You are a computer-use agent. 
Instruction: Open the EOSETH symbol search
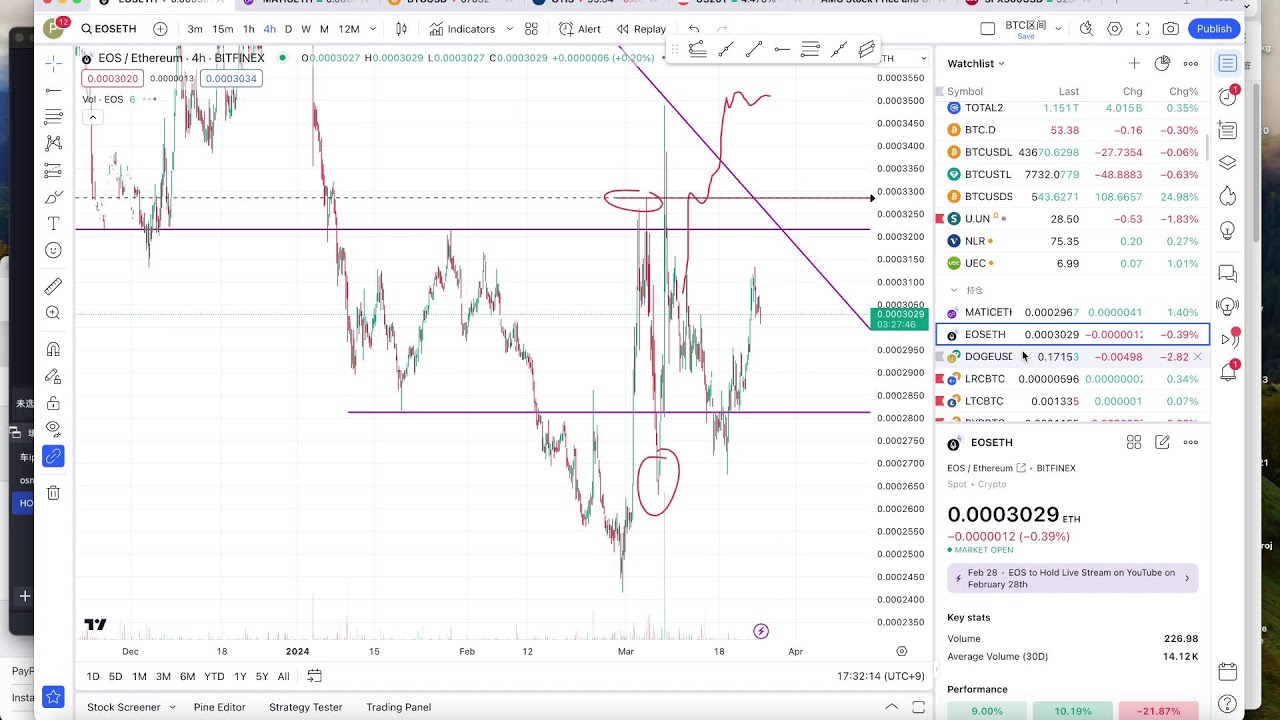click(x=109, y=29)
